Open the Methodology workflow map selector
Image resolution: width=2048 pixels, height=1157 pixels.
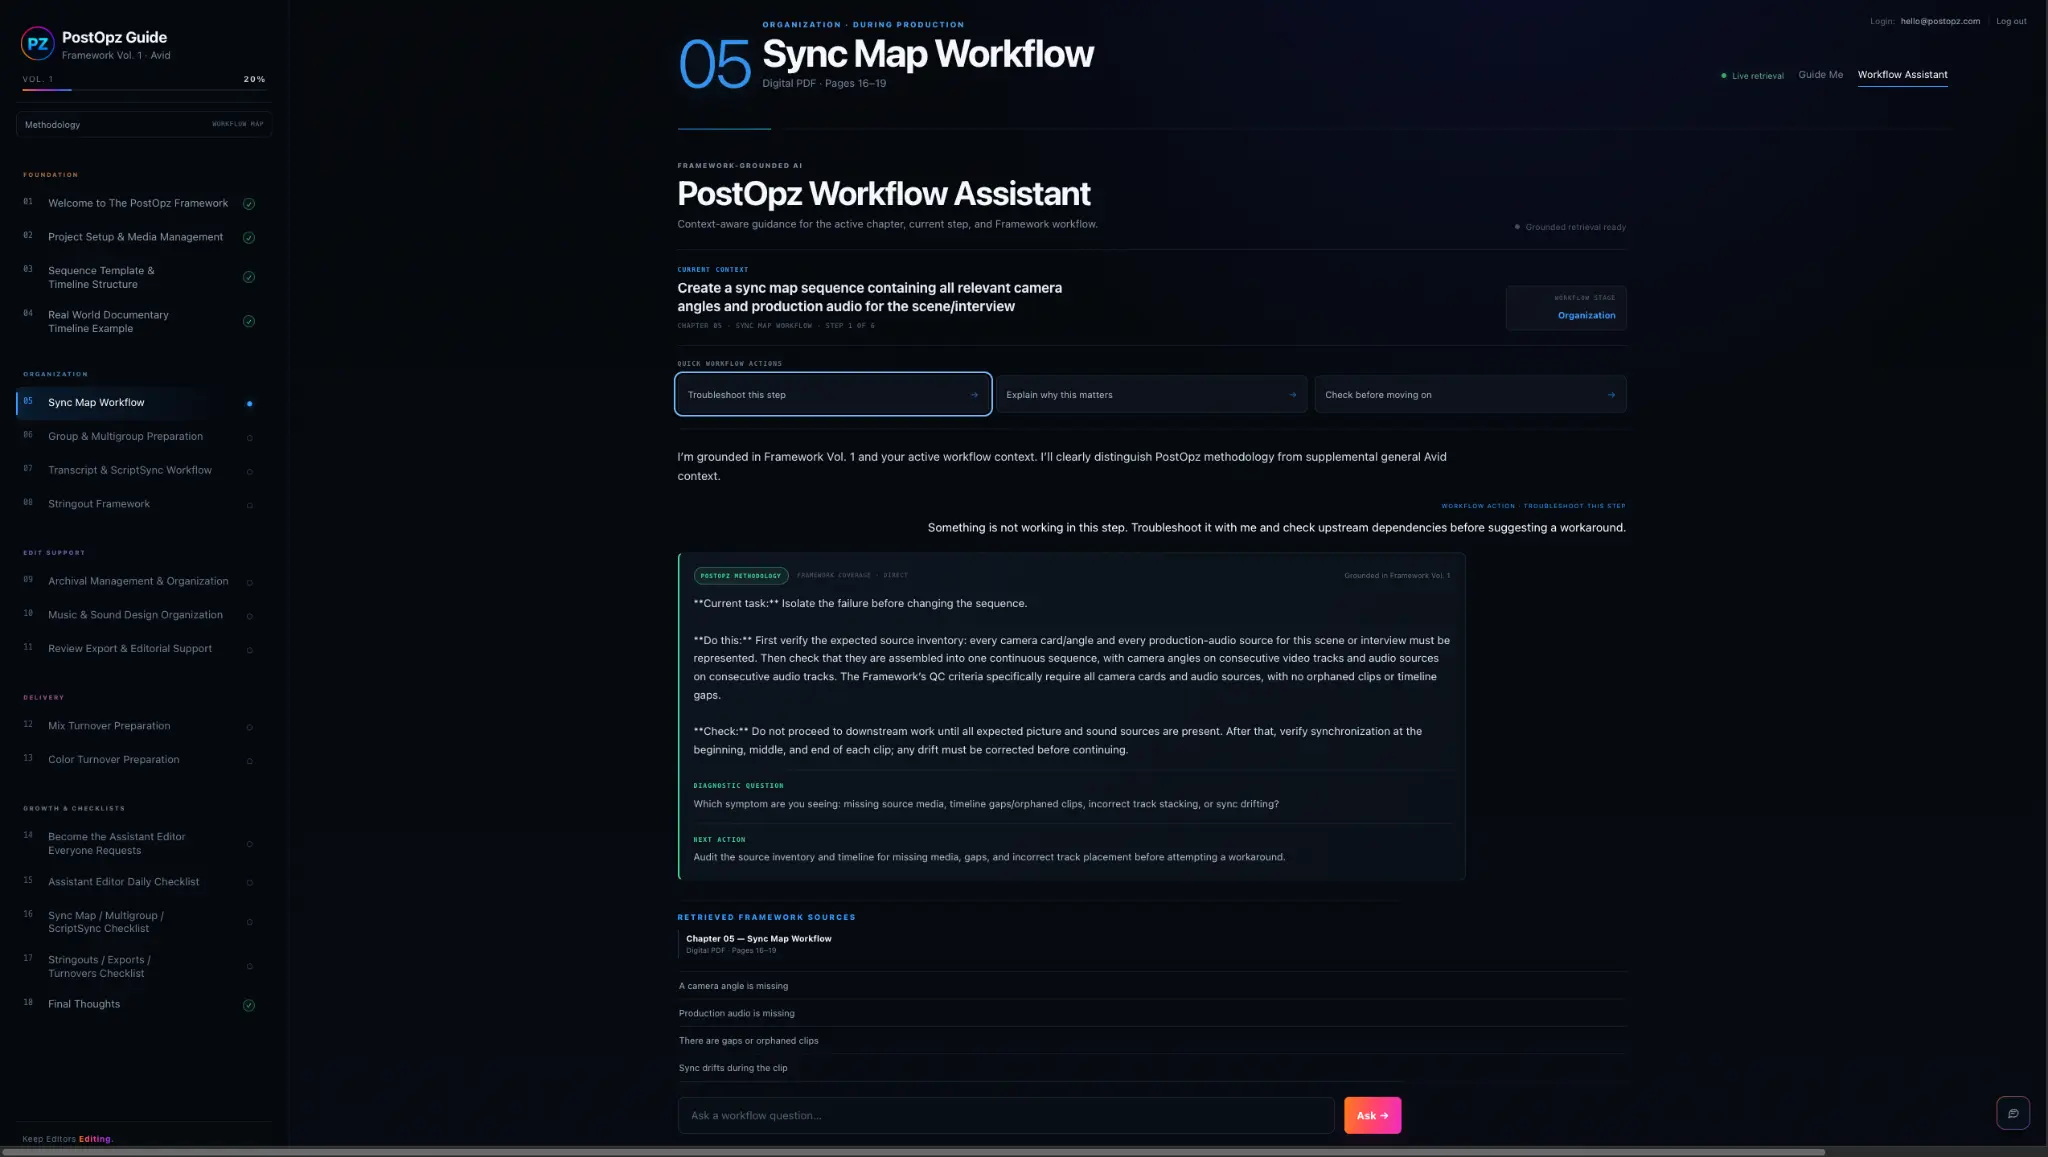(x=144, y=125)
